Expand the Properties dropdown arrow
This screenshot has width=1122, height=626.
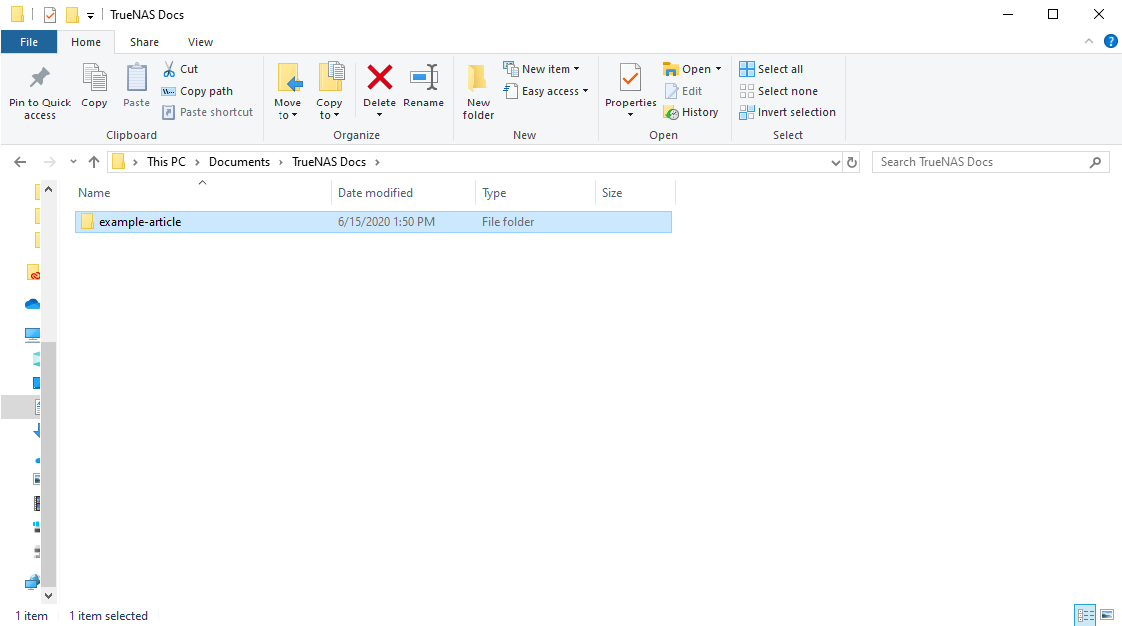pos(630,114)
